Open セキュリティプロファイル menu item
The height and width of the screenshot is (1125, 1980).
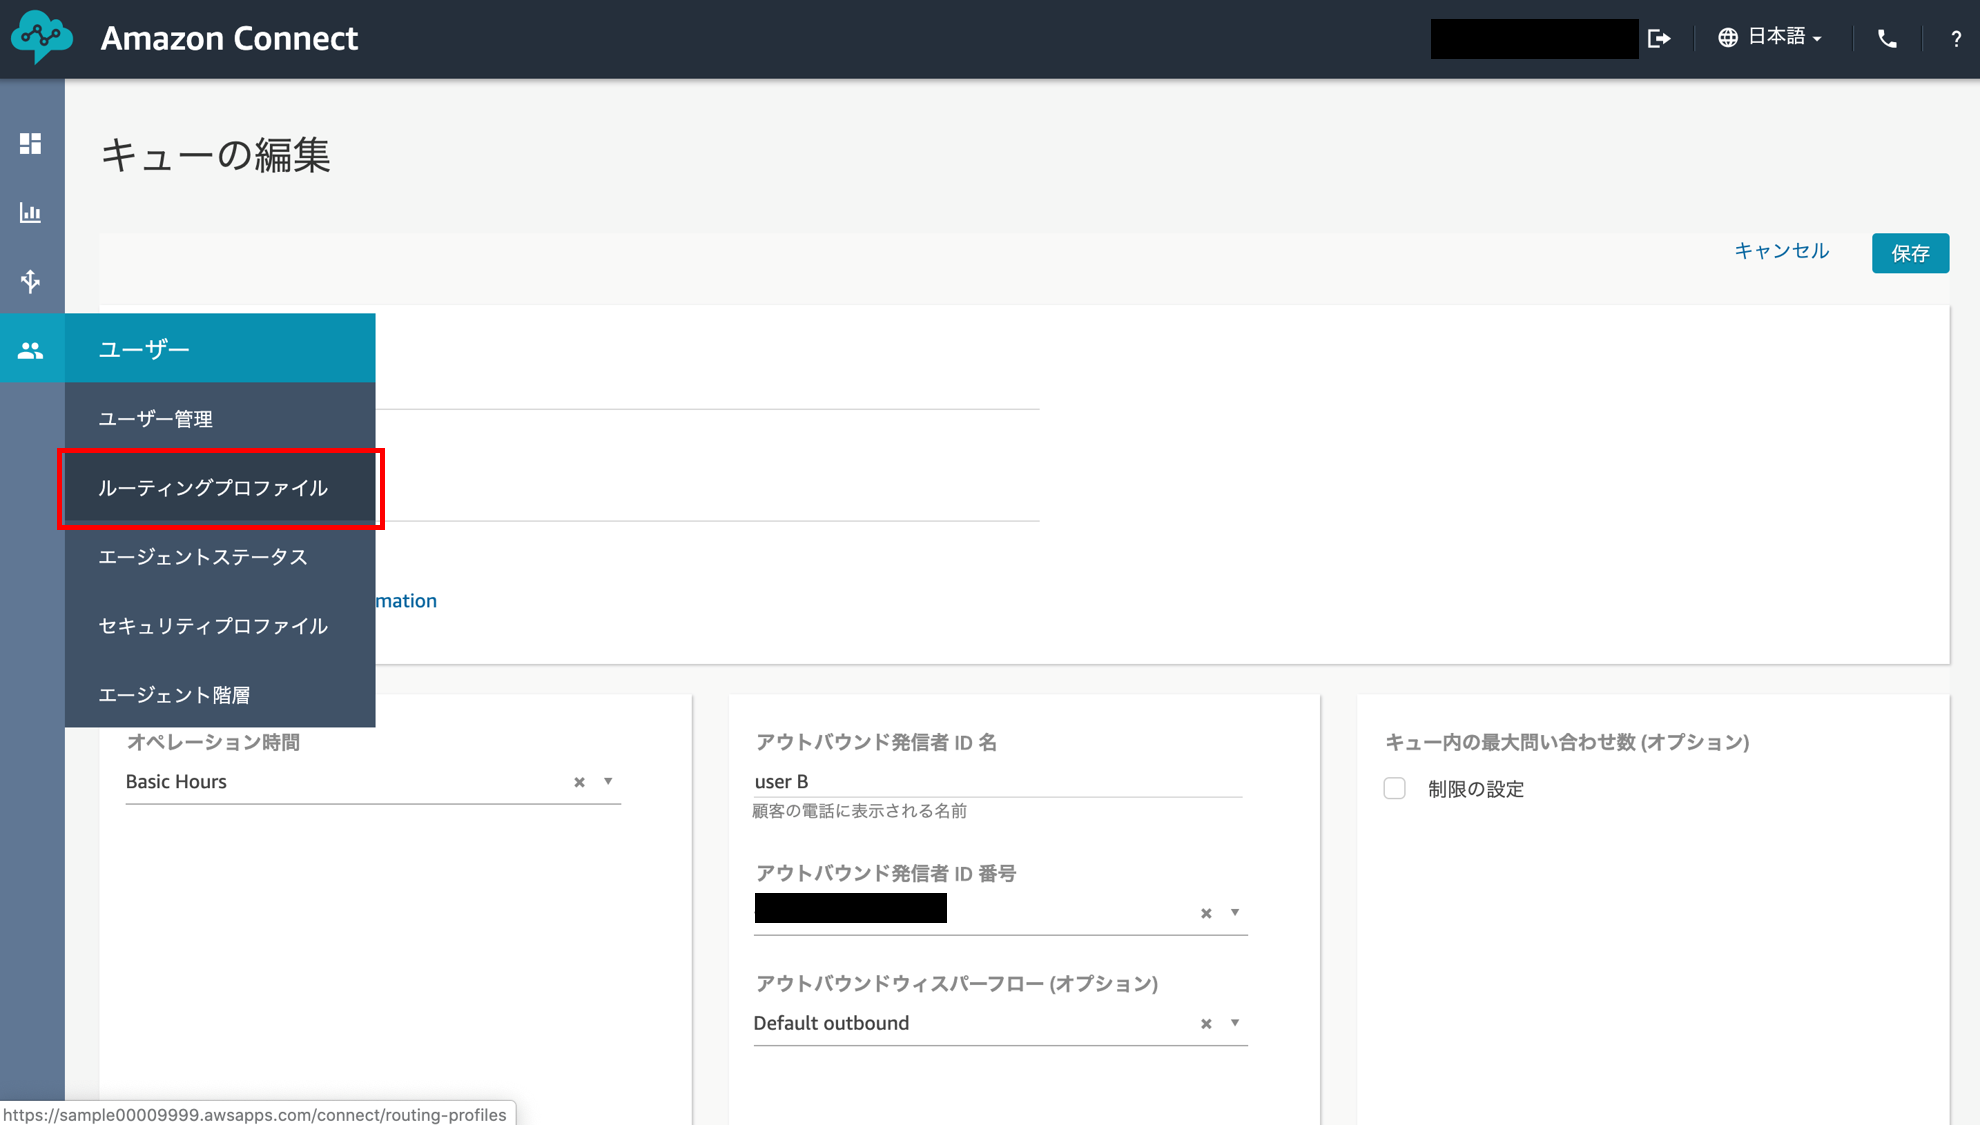220,626
